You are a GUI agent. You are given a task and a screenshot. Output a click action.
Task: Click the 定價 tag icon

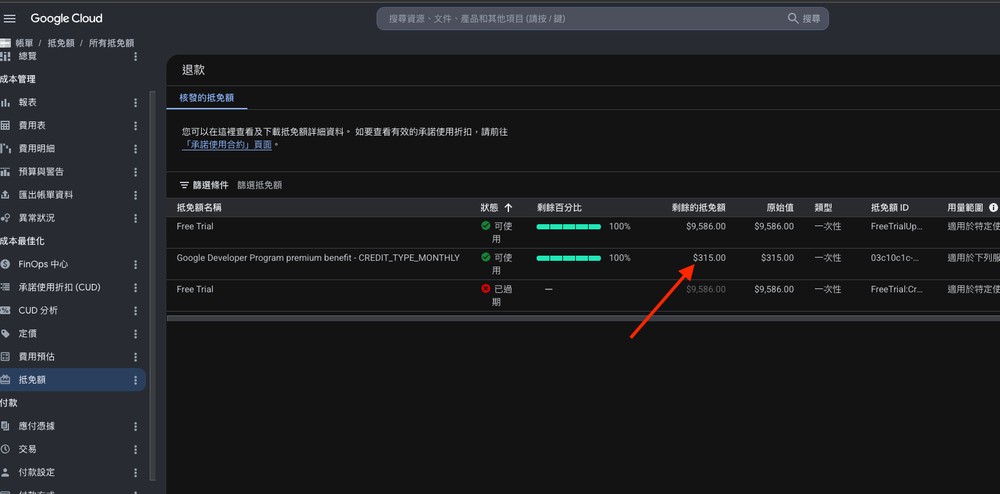[5, 333]
